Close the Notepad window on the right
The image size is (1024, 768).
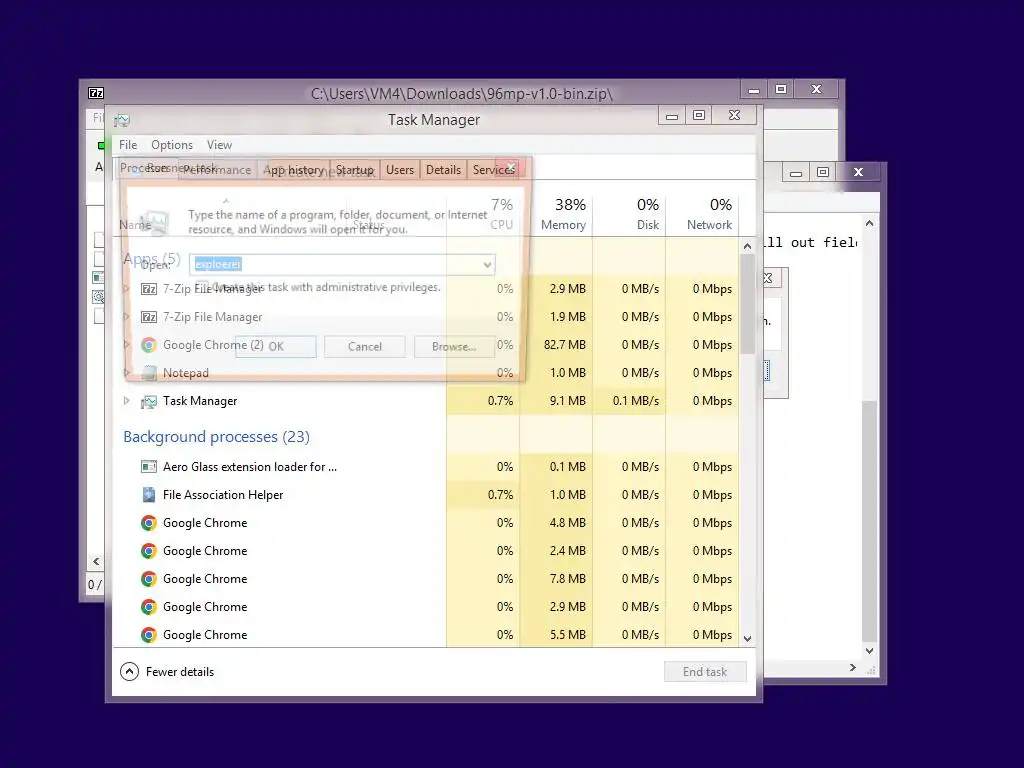pos(859,172)
